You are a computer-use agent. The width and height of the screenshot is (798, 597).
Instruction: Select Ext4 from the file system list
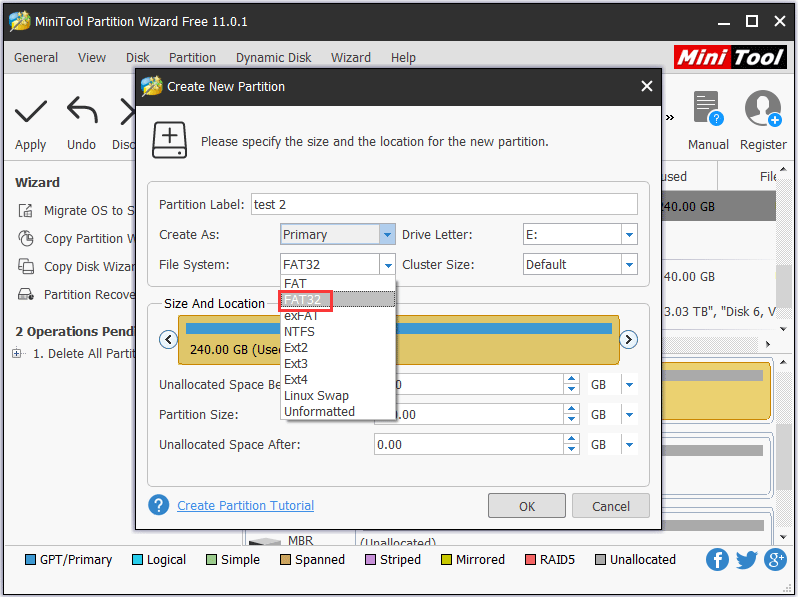click(337, 379)
